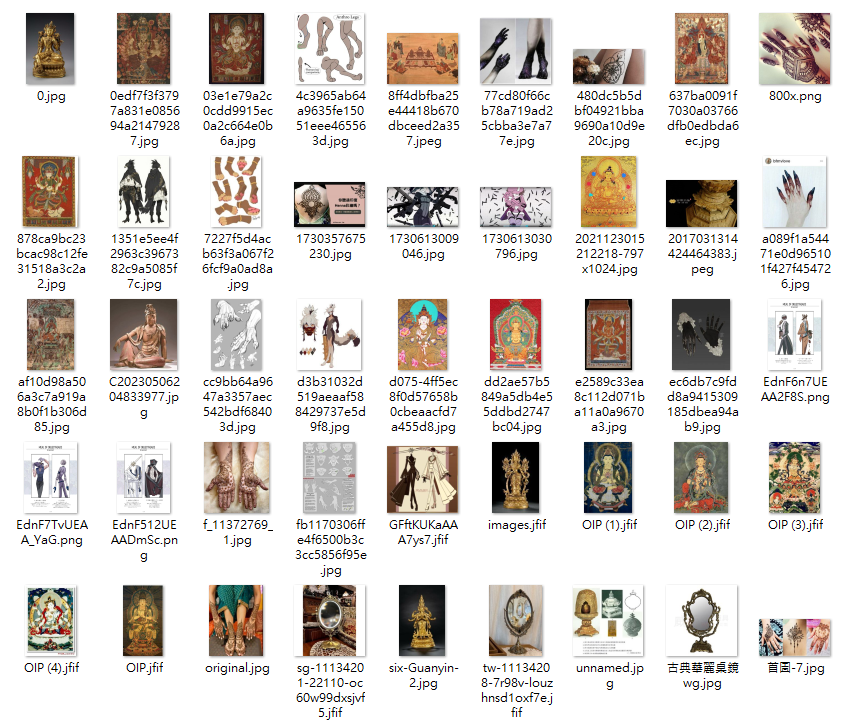Image resolution: width=841 pixels, height=725 pixels.
Task: Click the C20230506204833977.jpg file name
Action: (144, 397)
